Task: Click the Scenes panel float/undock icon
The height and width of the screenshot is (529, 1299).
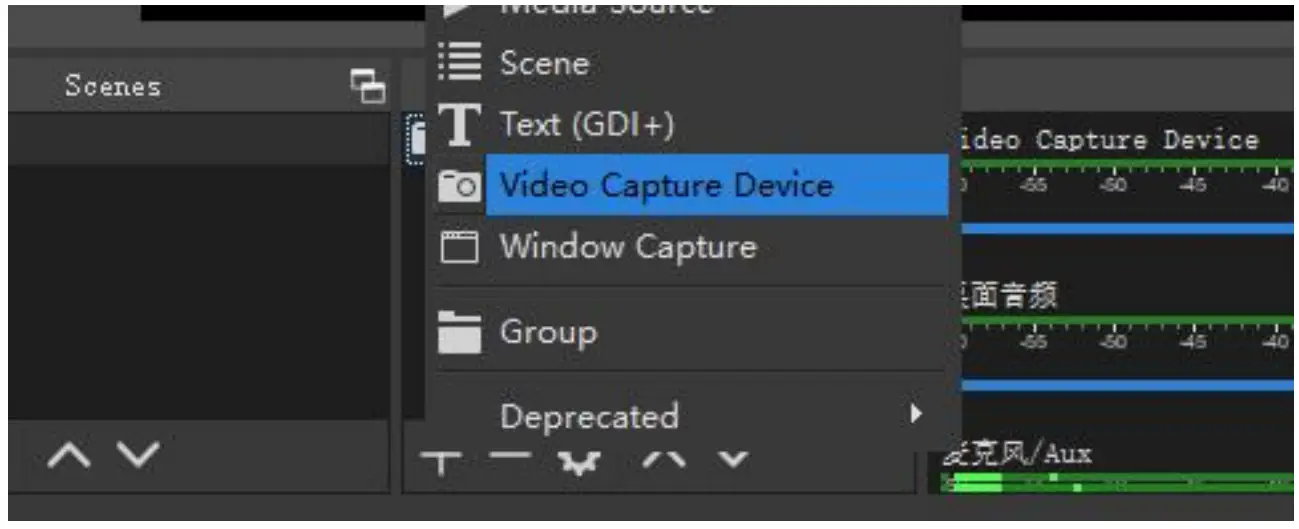Action: (x=368, y=86)
